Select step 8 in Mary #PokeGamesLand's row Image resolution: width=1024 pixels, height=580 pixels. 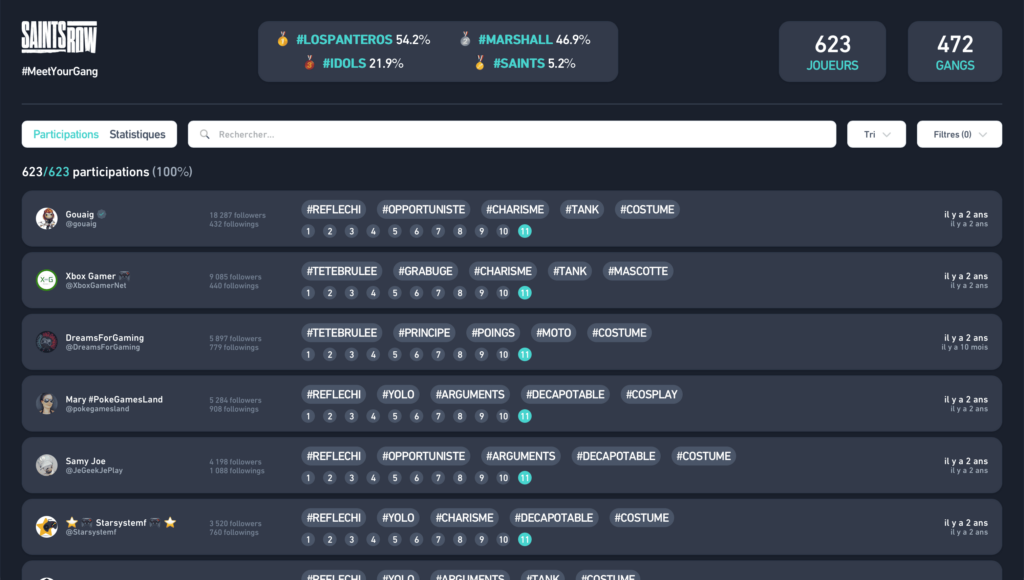click(x=460, y=416)
